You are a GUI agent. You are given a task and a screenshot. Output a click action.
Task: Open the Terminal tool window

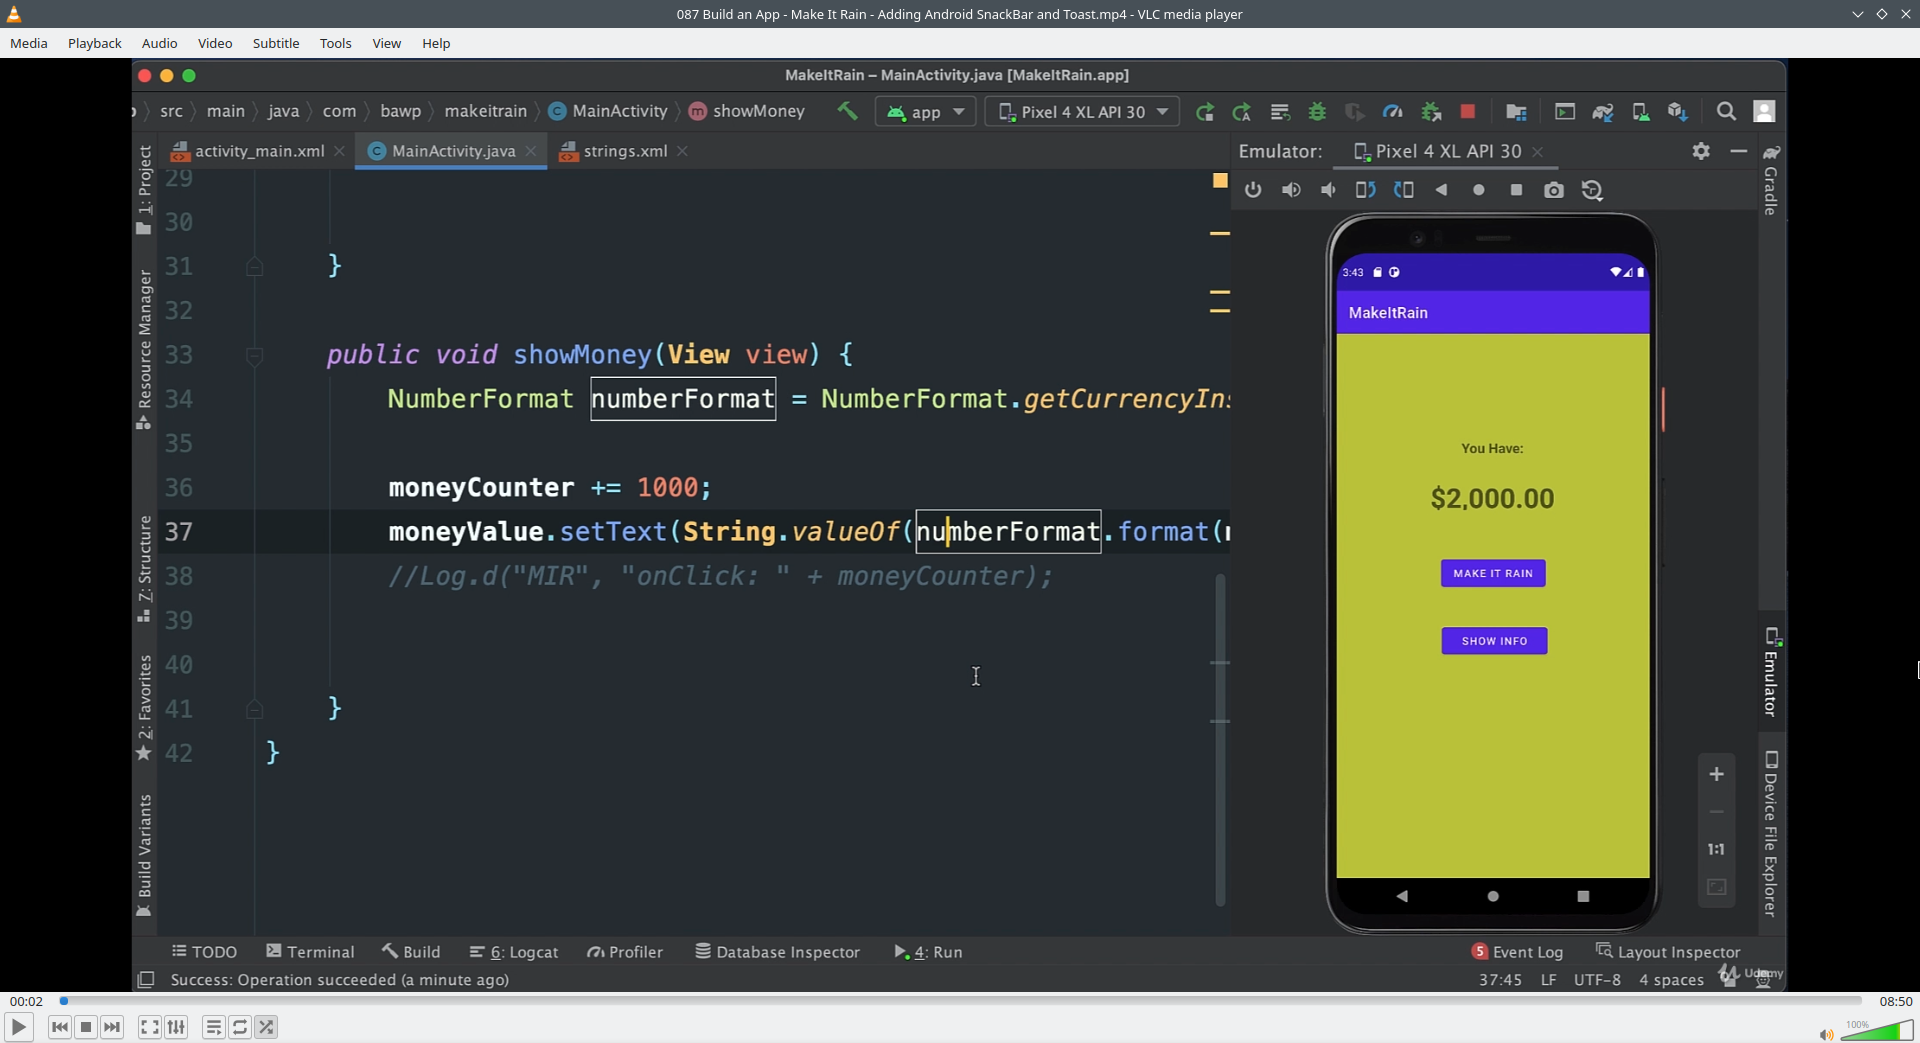click(x=310, y=952)
